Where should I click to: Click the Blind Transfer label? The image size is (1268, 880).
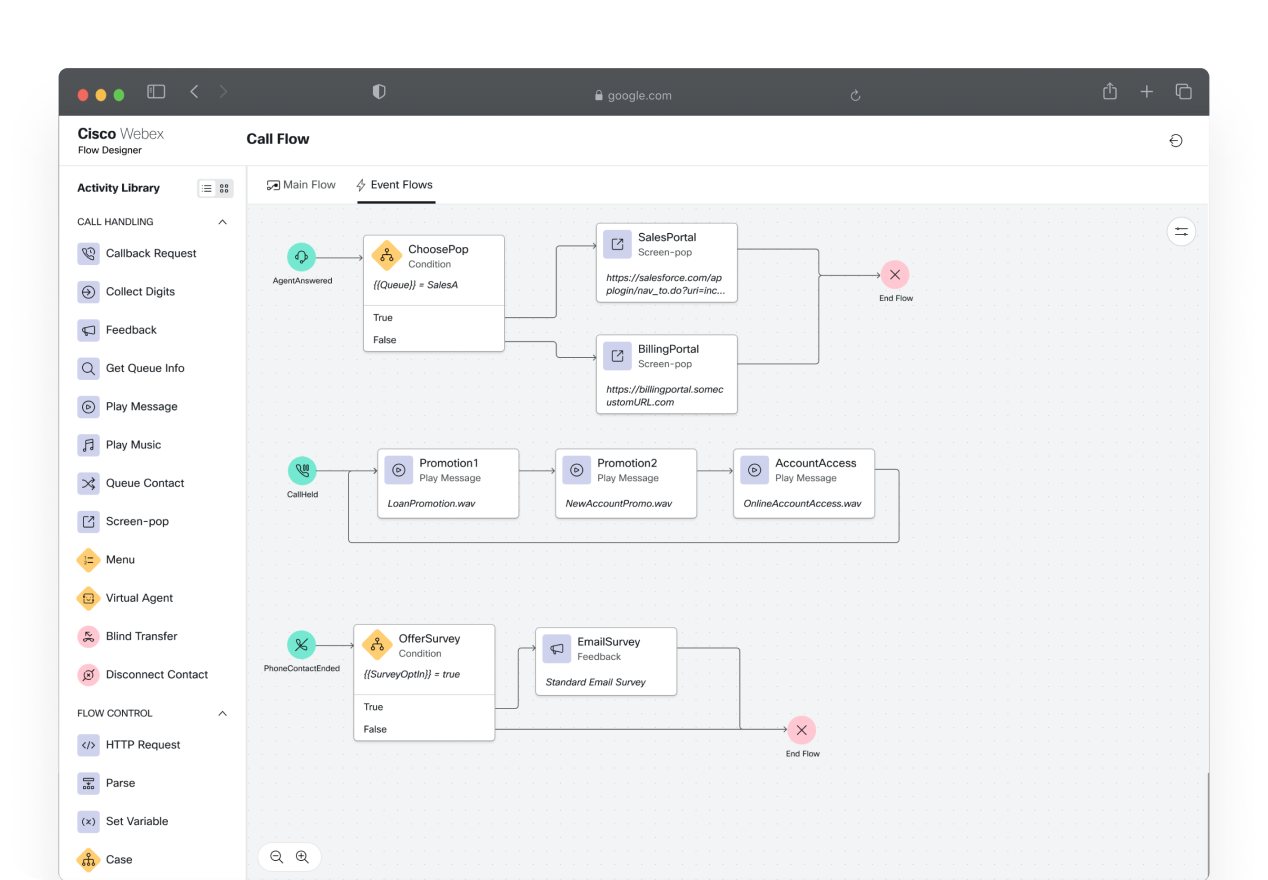[x=142, y=636]
